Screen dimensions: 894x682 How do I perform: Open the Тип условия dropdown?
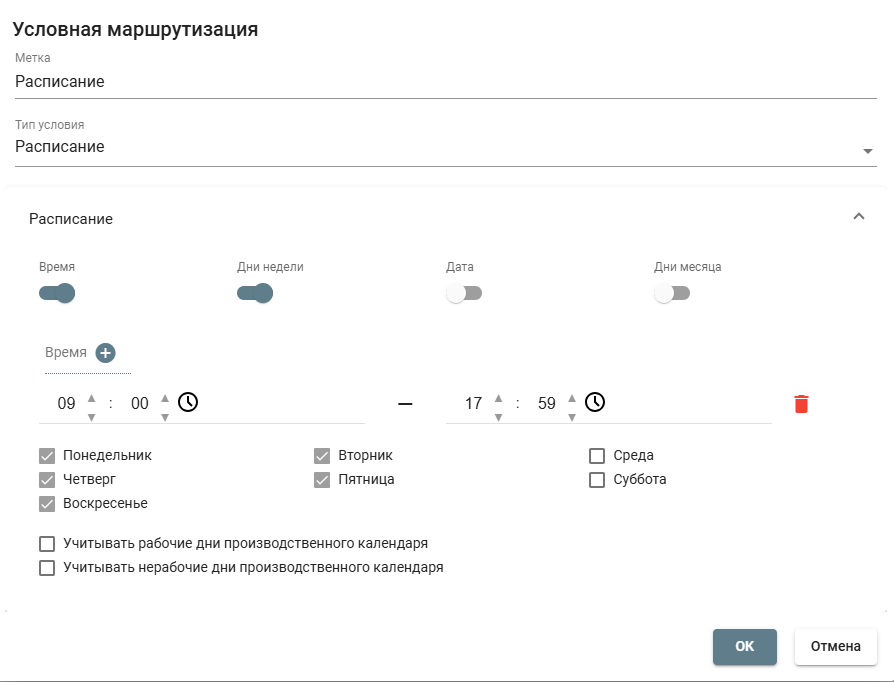(445, 147)
